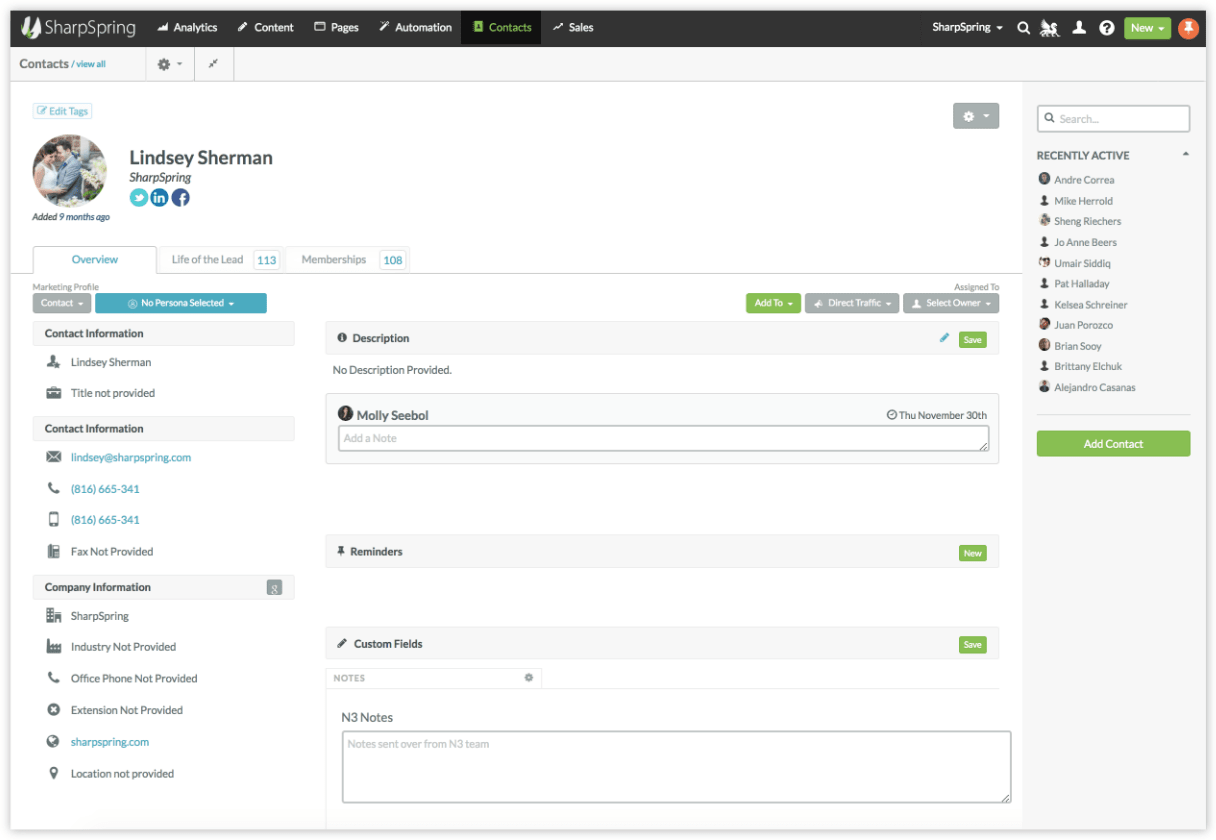The height and width of the screenshot is (840, 1216).
Task: Click the Add a Note field
Action: 663,439
